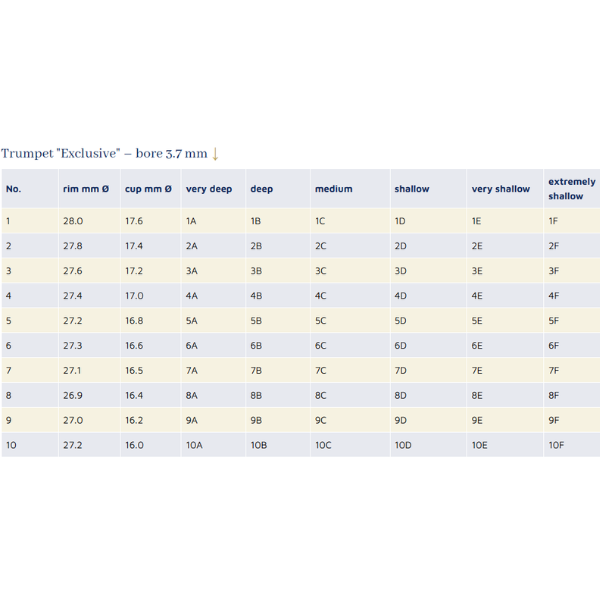
Task: Select cup value 16.0 in row 10
Action: pyautogui.click(x=134, y=446)
